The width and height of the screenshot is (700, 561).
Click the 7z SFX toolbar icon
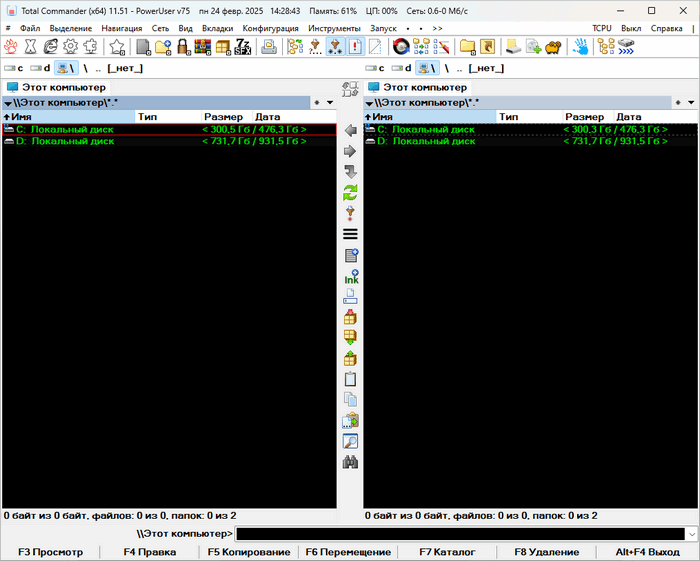243,46
